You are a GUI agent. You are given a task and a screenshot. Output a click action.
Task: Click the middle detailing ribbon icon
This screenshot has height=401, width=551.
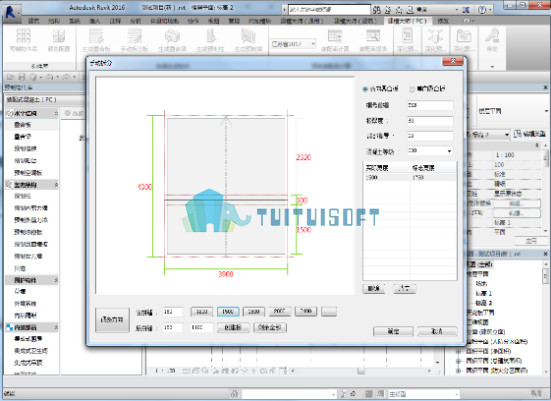point(435,40)
